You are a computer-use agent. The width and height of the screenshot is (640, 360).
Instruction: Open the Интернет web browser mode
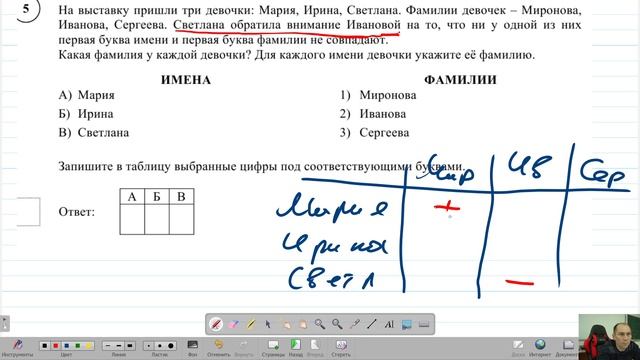click(x=540, y=348)
